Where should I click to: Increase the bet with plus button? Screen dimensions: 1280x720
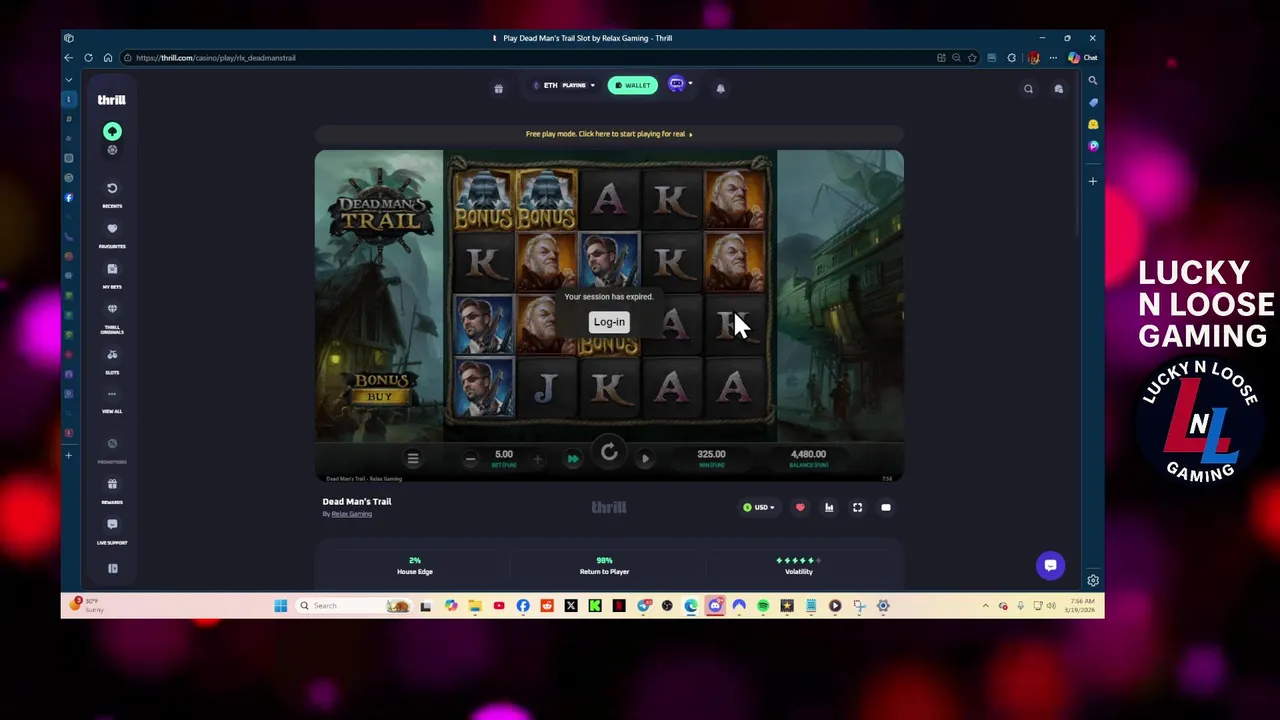coord(537,459)
